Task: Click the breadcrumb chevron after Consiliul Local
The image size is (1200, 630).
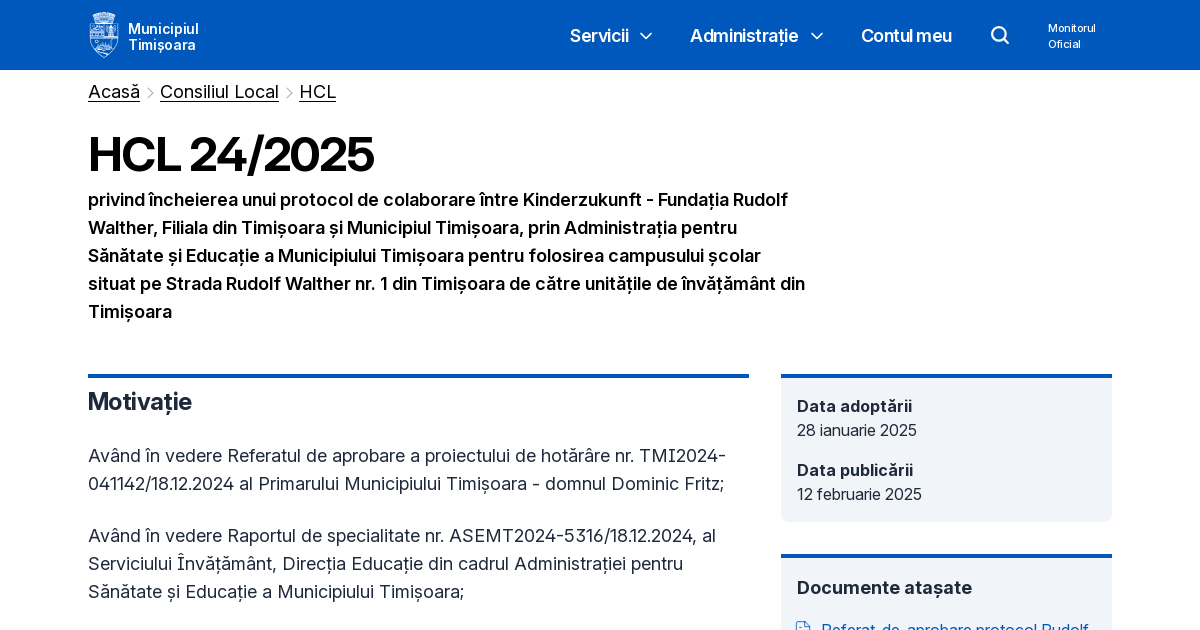Action: [289, 92]
